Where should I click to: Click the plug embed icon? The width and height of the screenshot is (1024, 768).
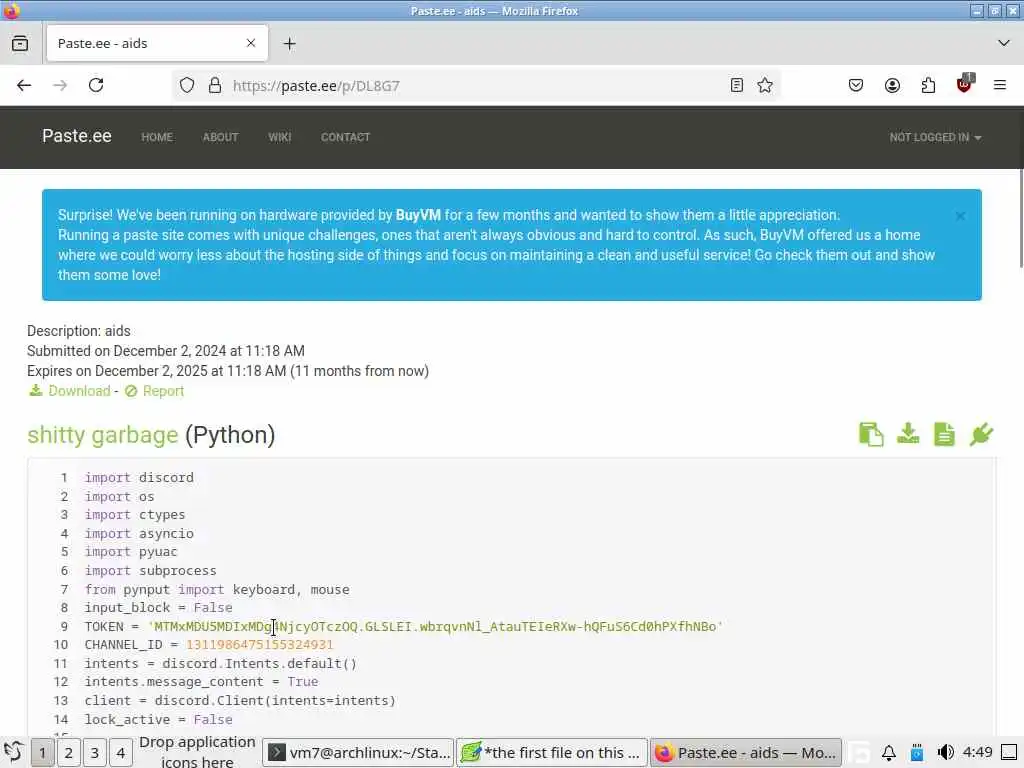[x=982, y=434]
